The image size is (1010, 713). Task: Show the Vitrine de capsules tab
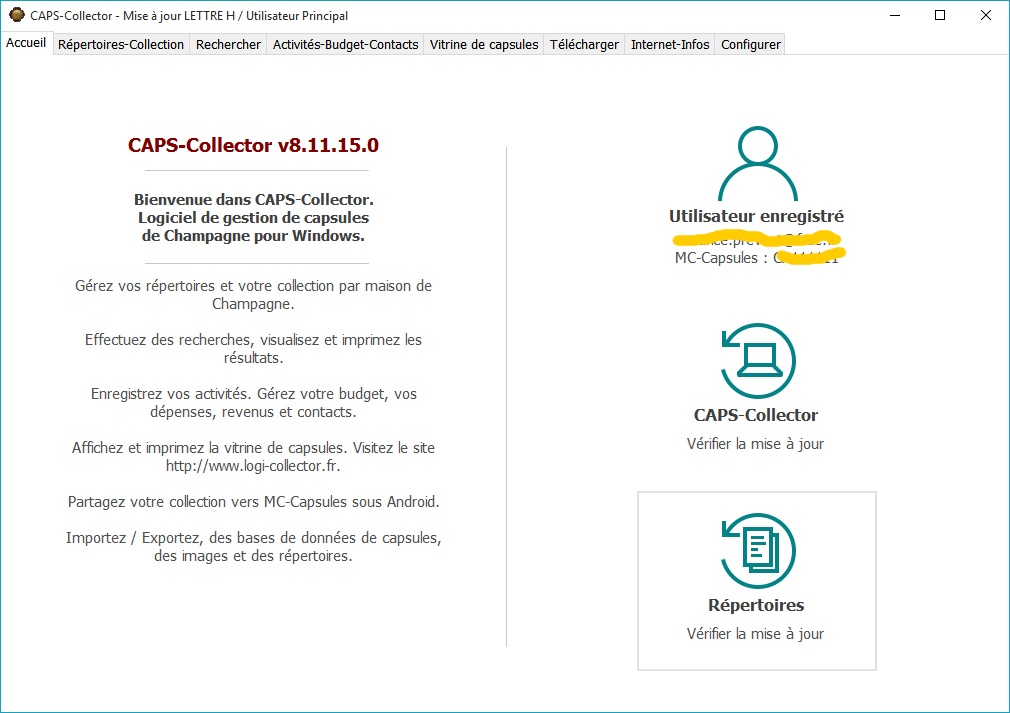484,44
